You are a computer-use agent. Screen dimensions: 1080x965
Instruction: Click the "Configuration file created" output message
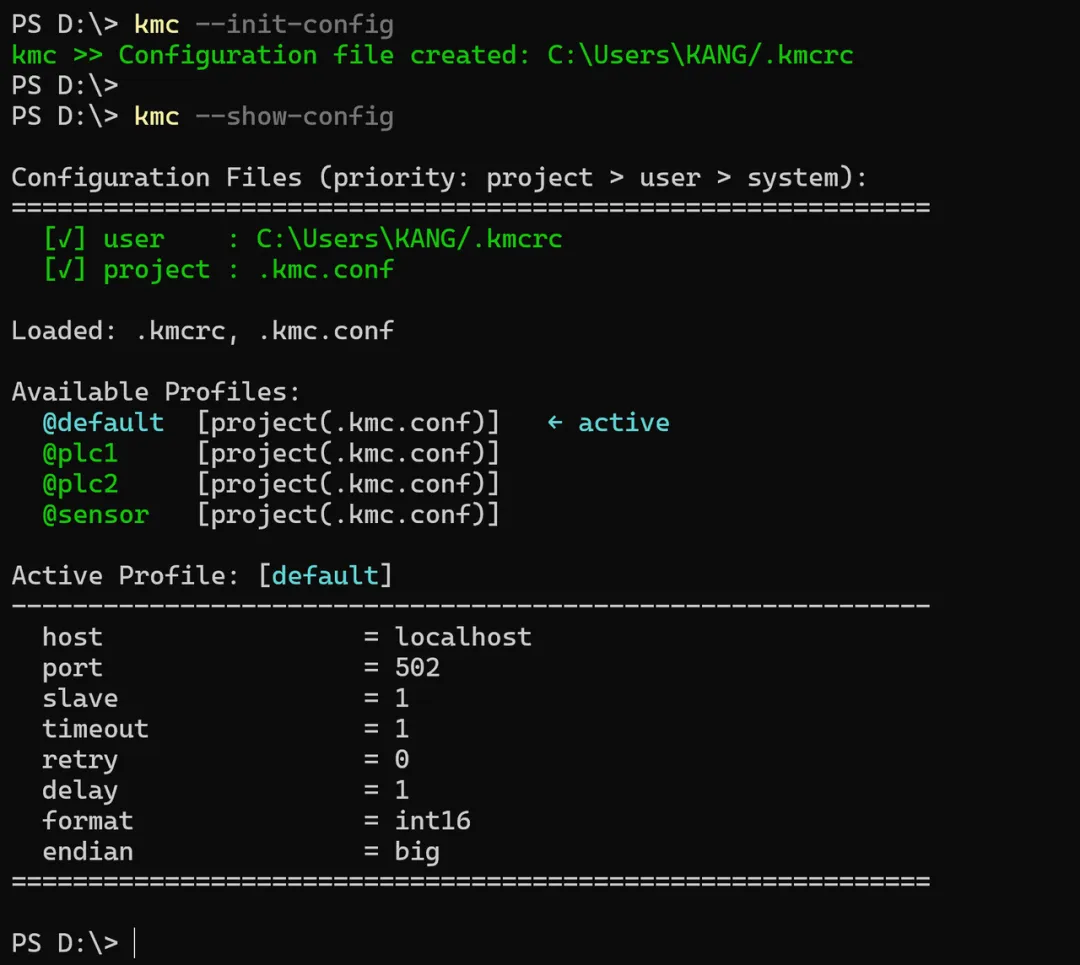325,55
